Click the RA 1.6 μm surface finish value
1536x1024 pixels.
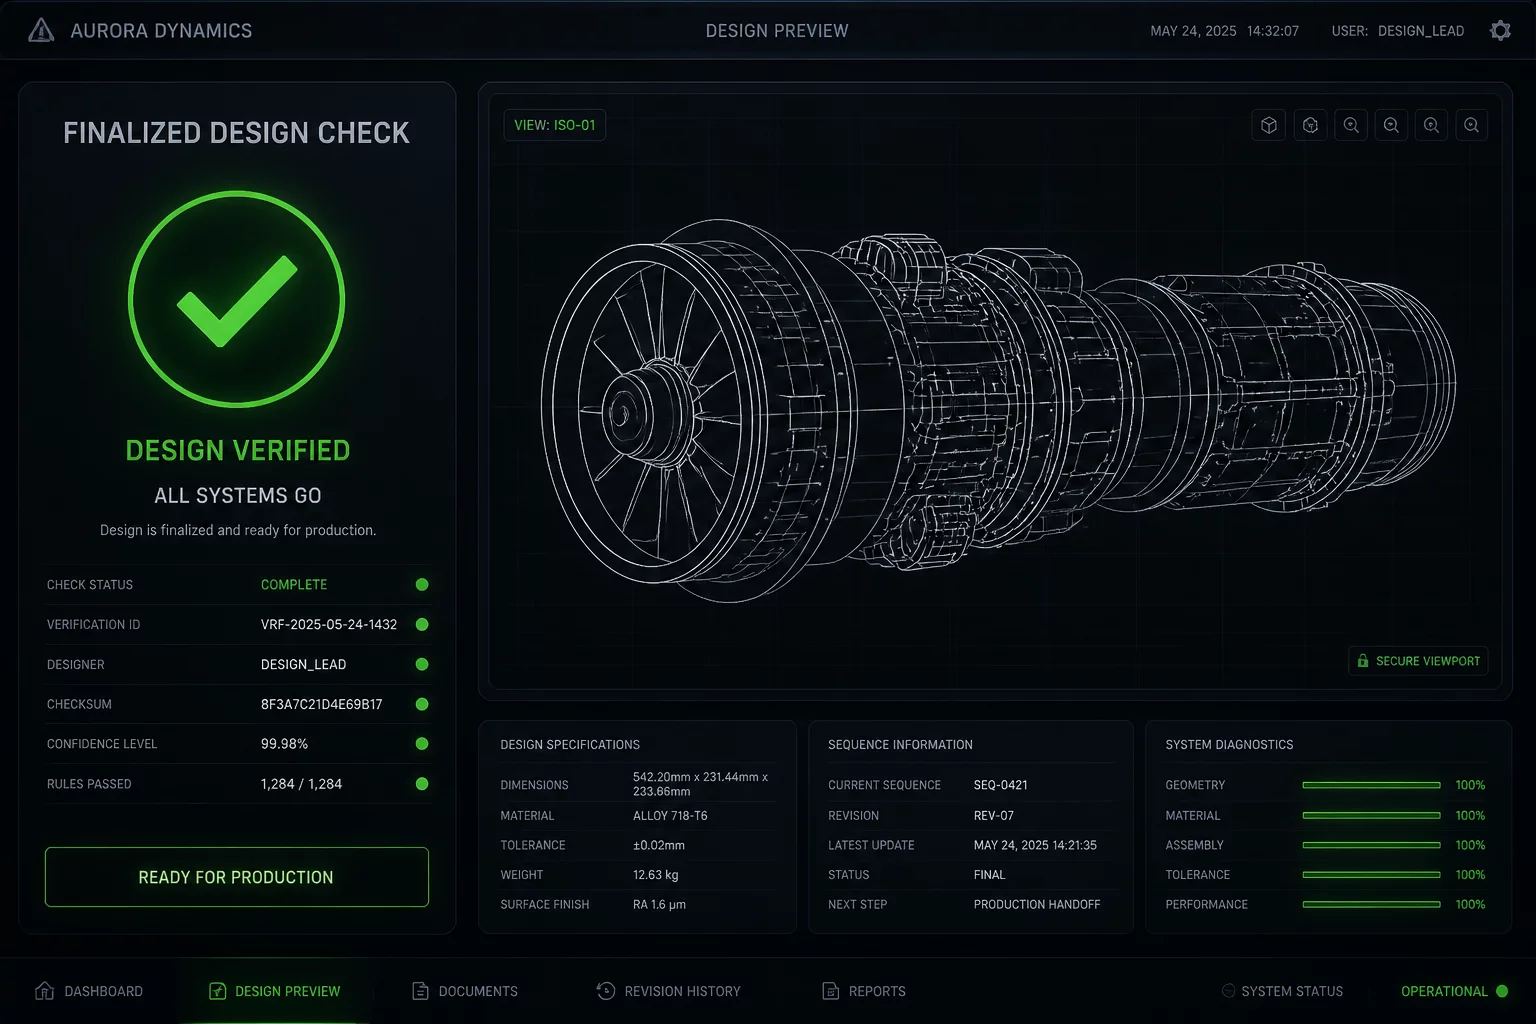tap(660, 904)
